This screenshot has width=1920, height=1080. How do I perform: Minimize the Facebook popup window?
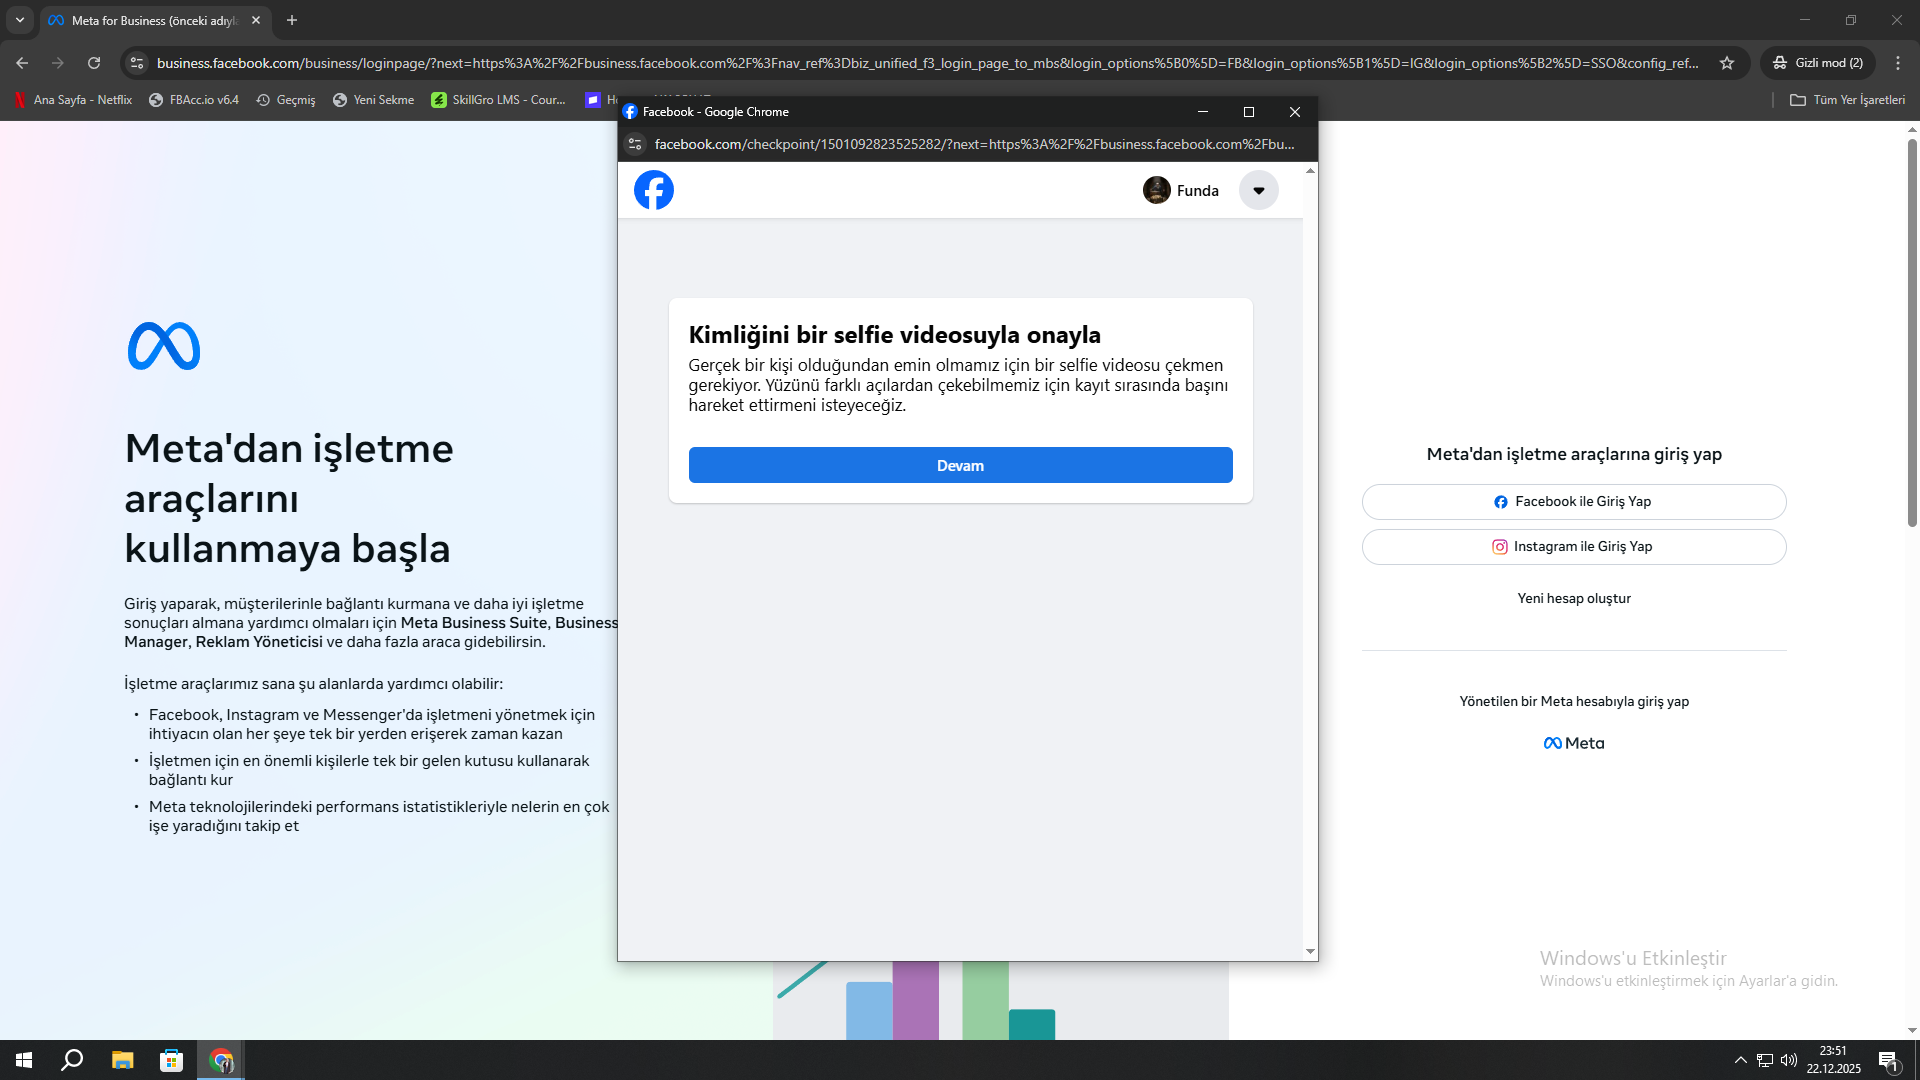click(x=1203, y=112)
